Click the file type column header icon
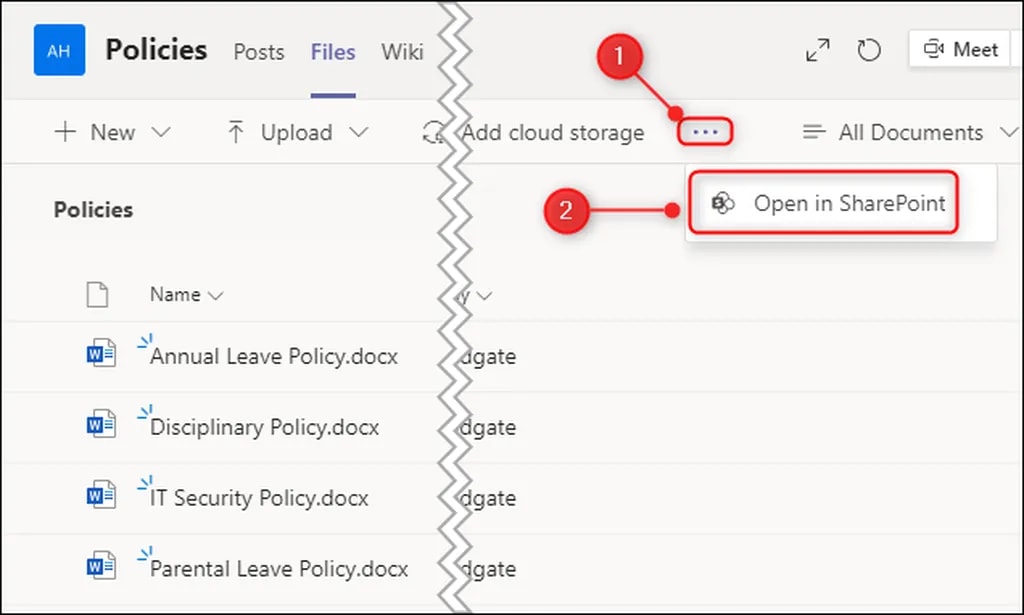The image size is (1024, 615). tap(97, 294)
